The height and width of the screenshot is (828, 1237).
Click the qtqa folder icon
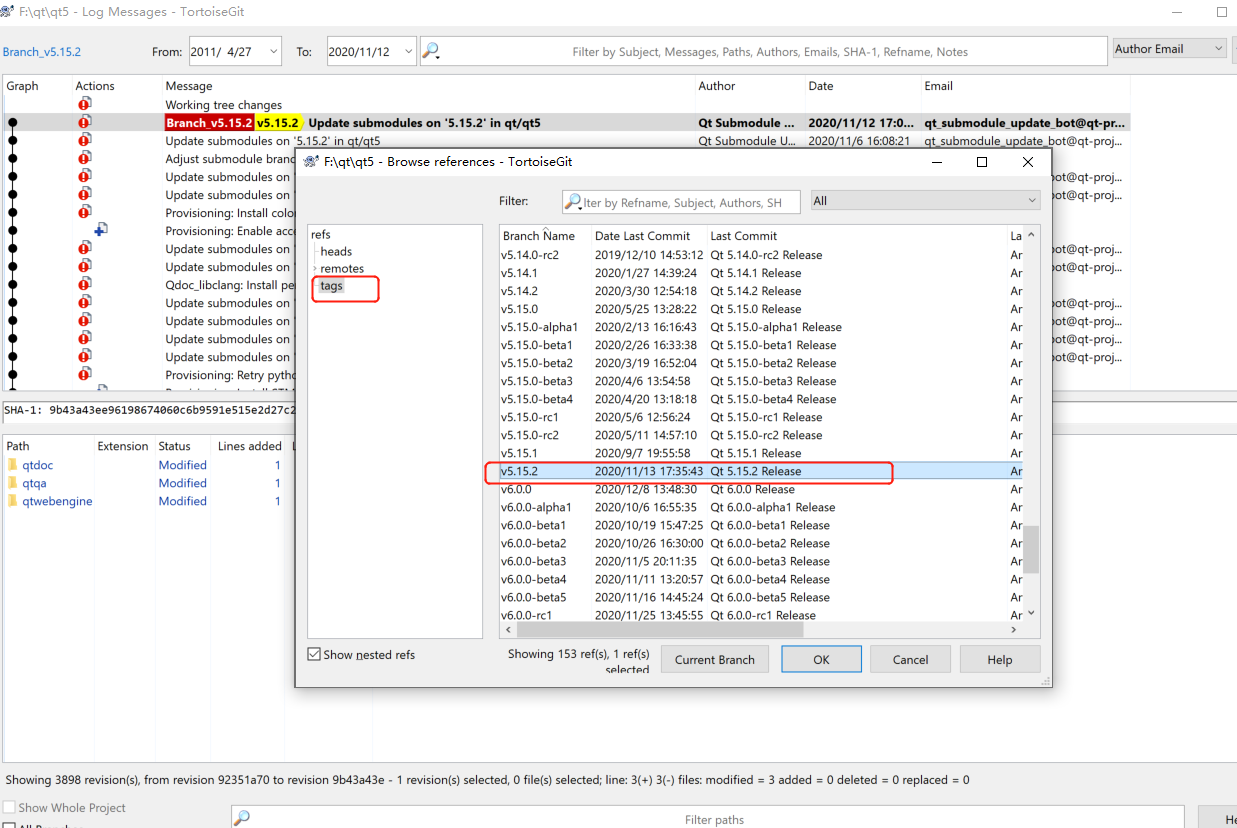click(x=13, y=483)
